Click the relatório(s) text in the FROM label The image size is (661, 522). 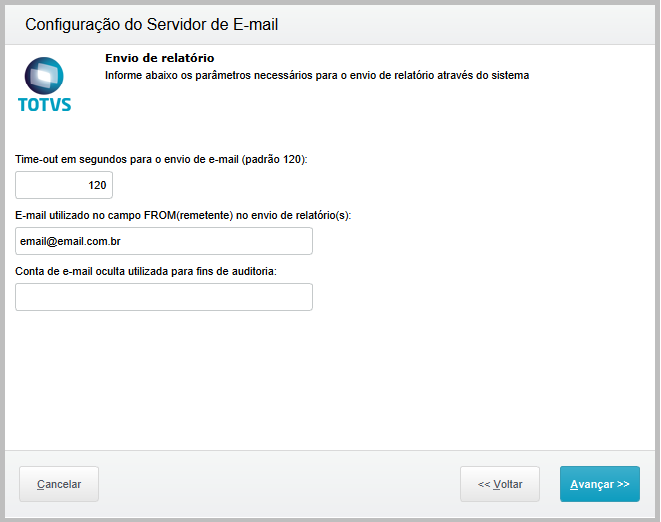322,215
